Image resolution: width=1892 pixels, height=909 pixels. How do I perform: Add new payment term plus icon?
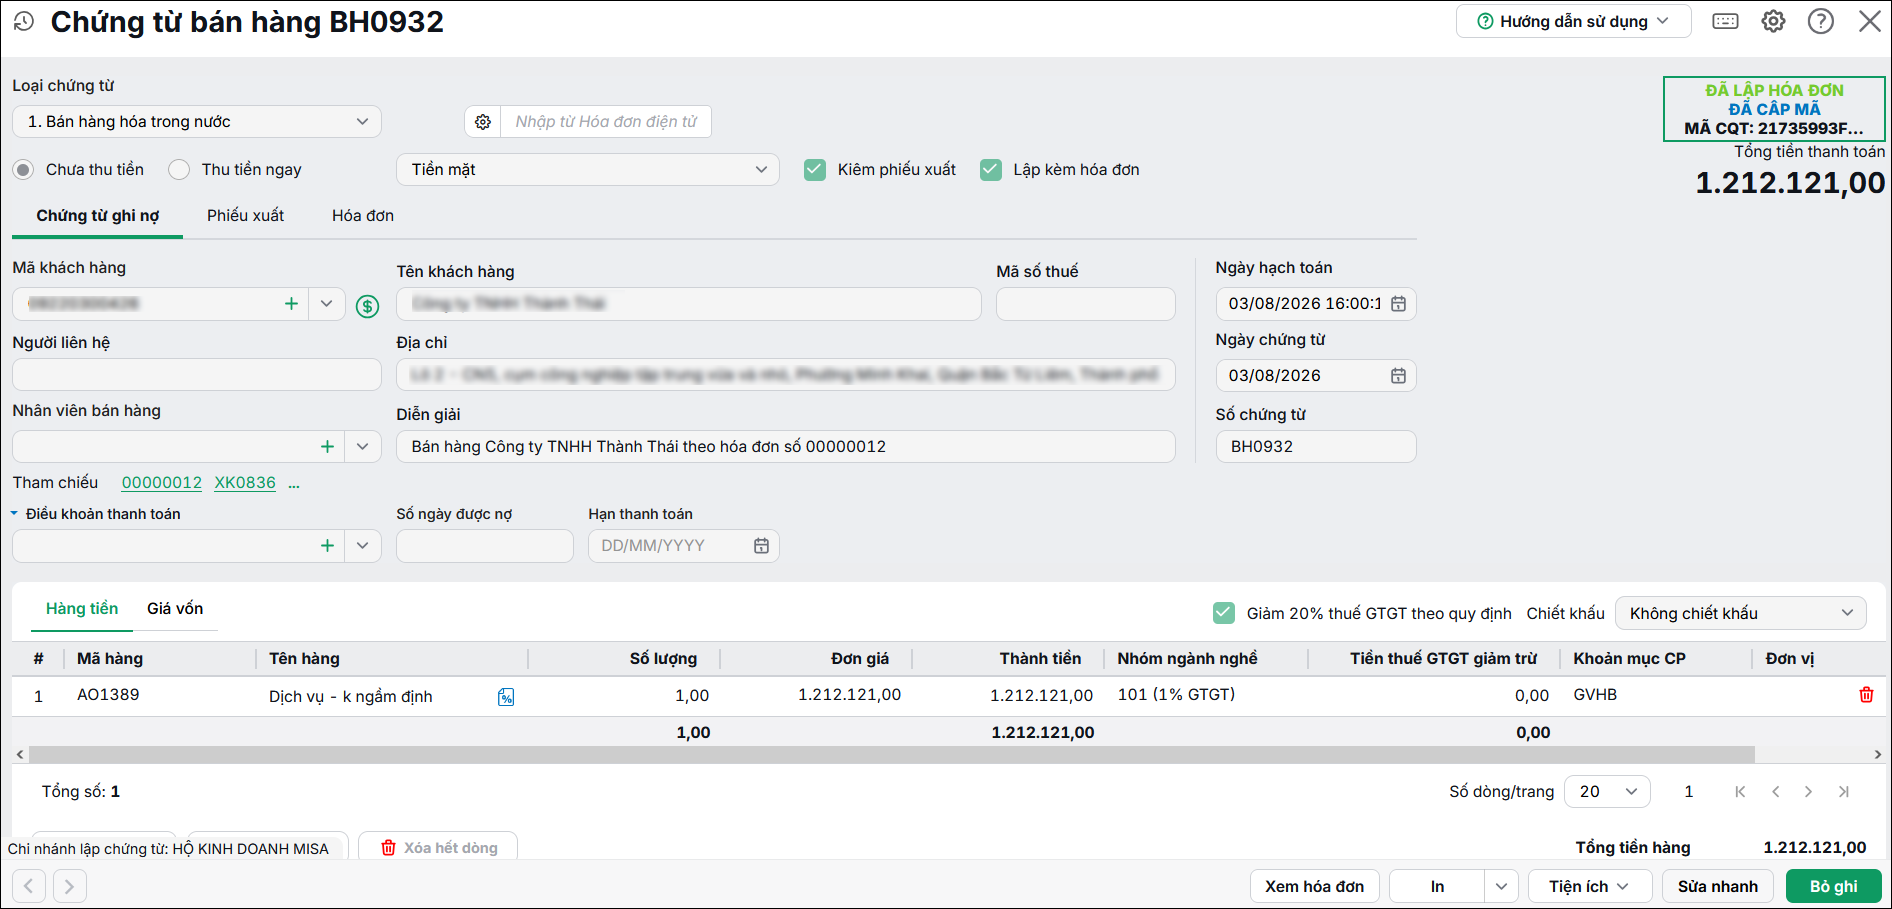point(327,546)
